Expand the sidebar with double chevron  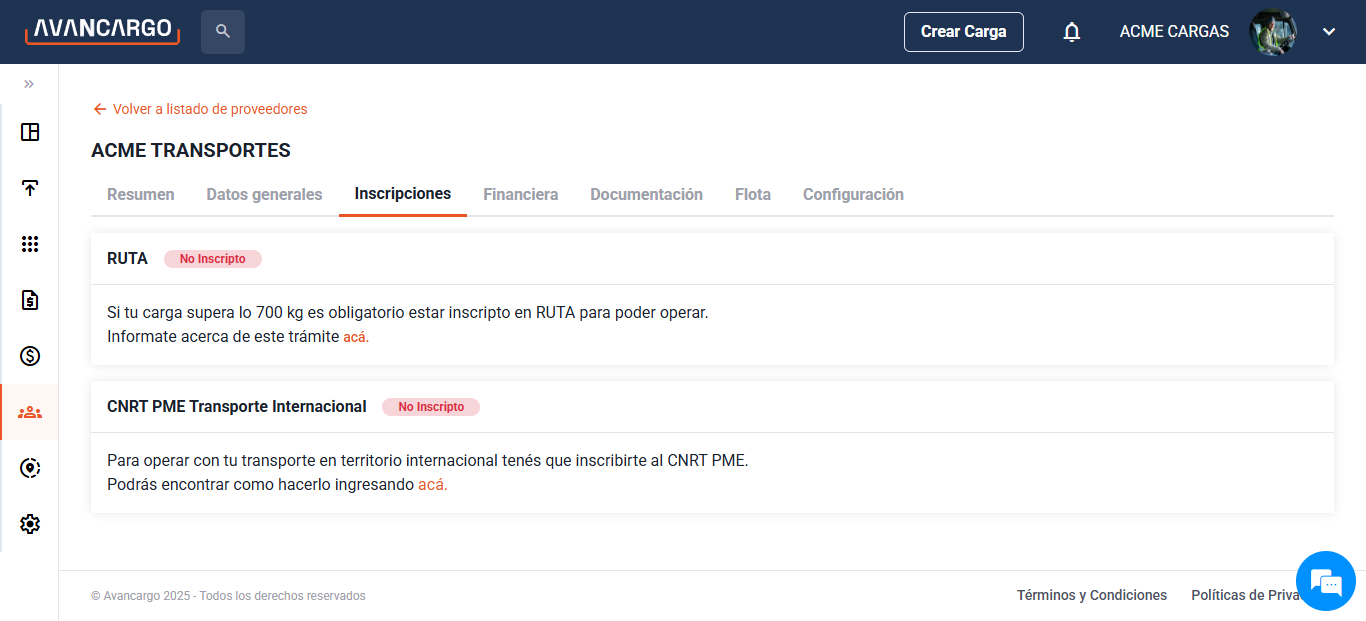pos(29,84)
